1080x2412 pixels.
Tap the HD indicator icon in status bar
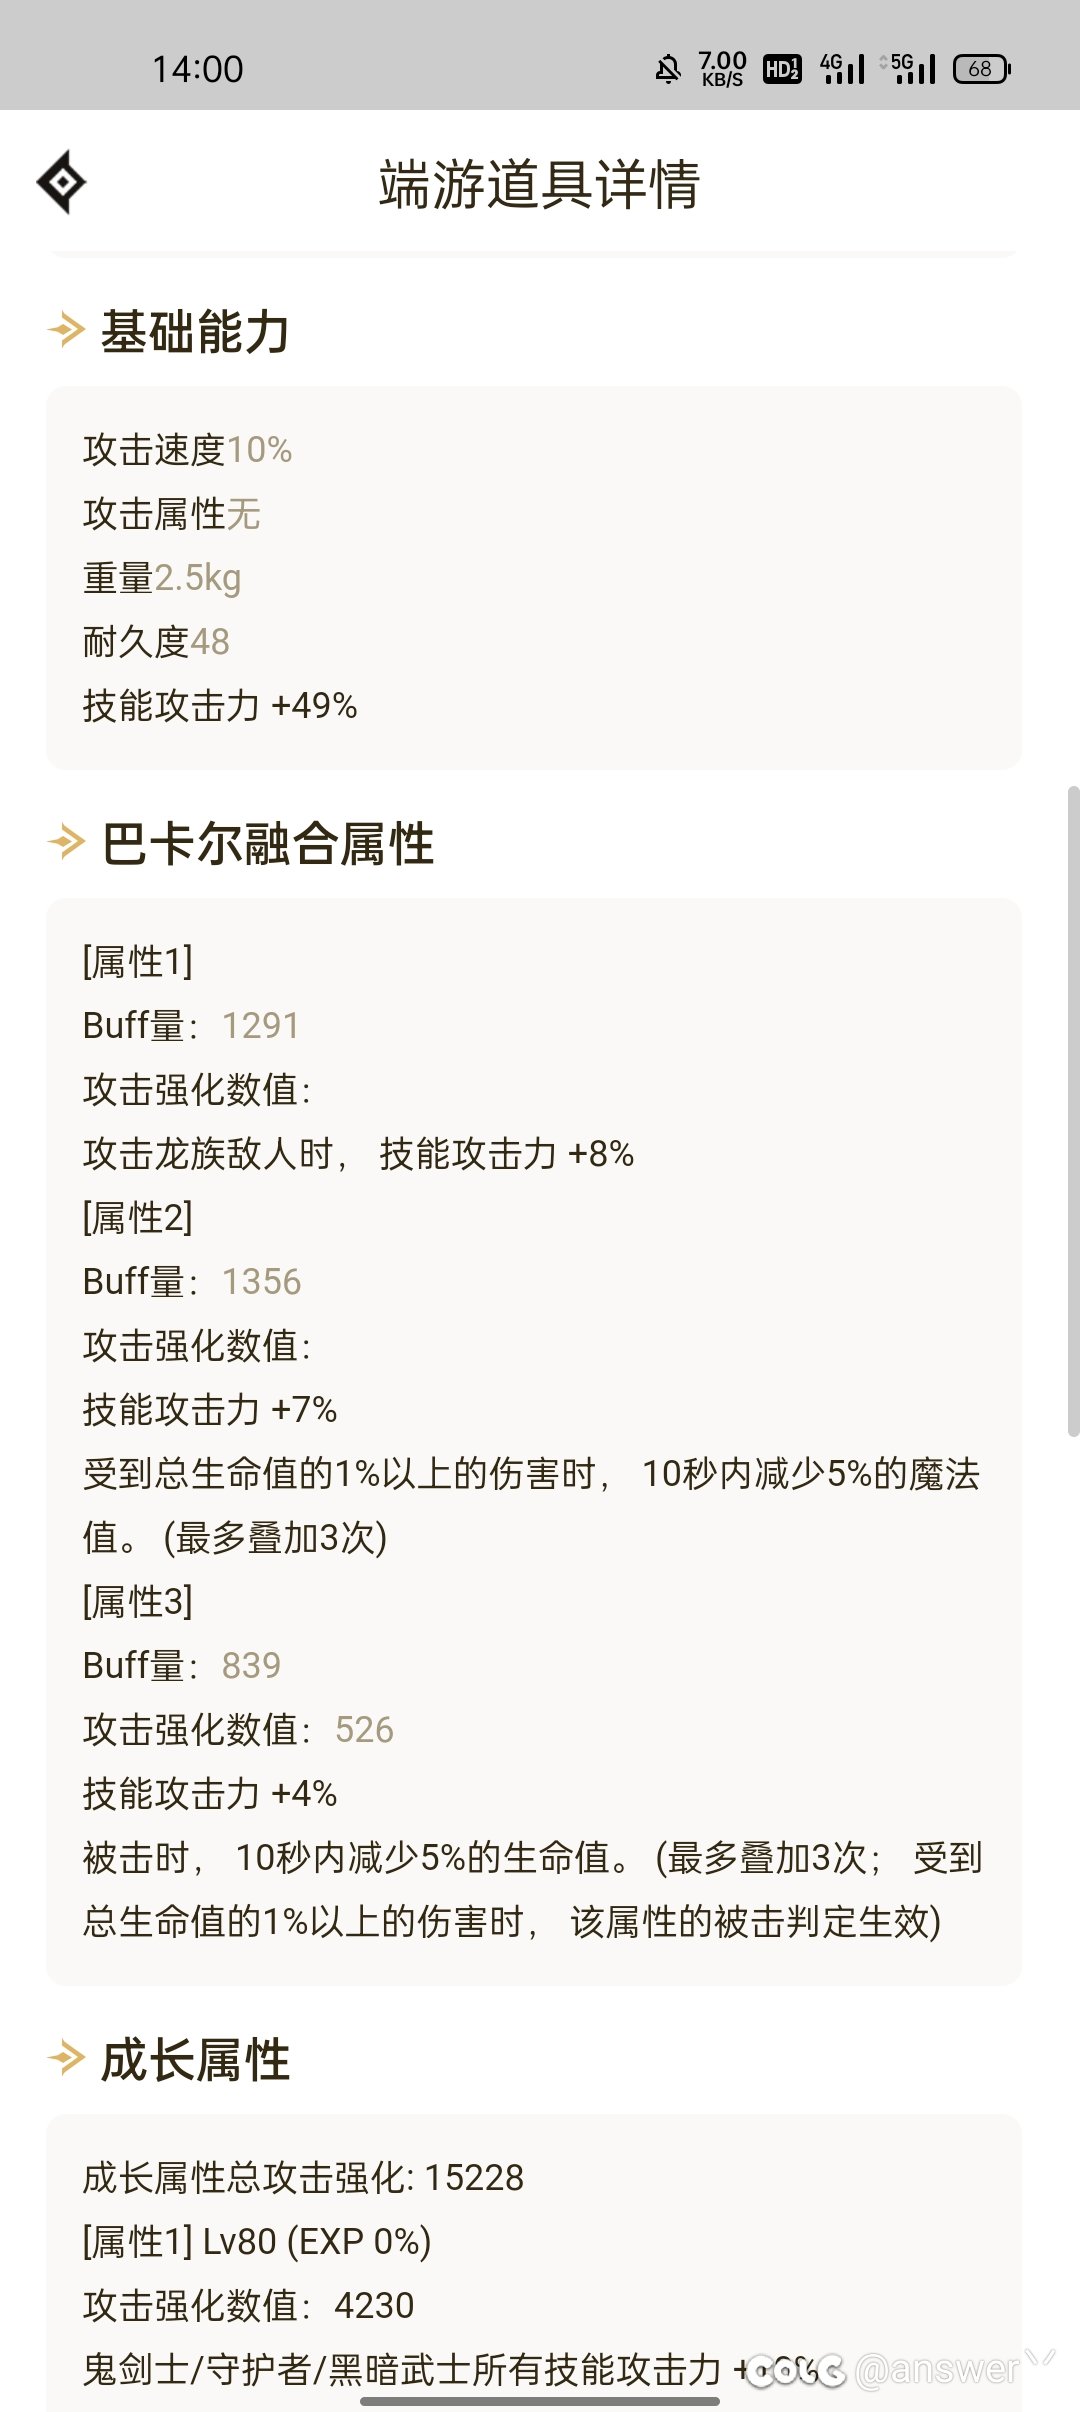coord(782,69)
